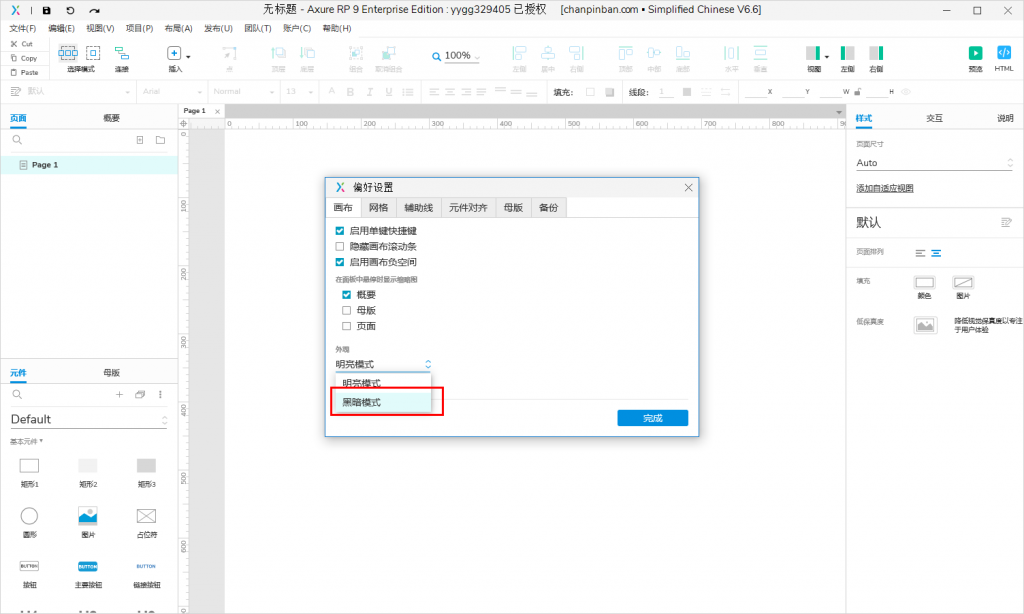Open the 发布(U) menu
Screen dimensions: 1024x614
(x=218, y=28)
